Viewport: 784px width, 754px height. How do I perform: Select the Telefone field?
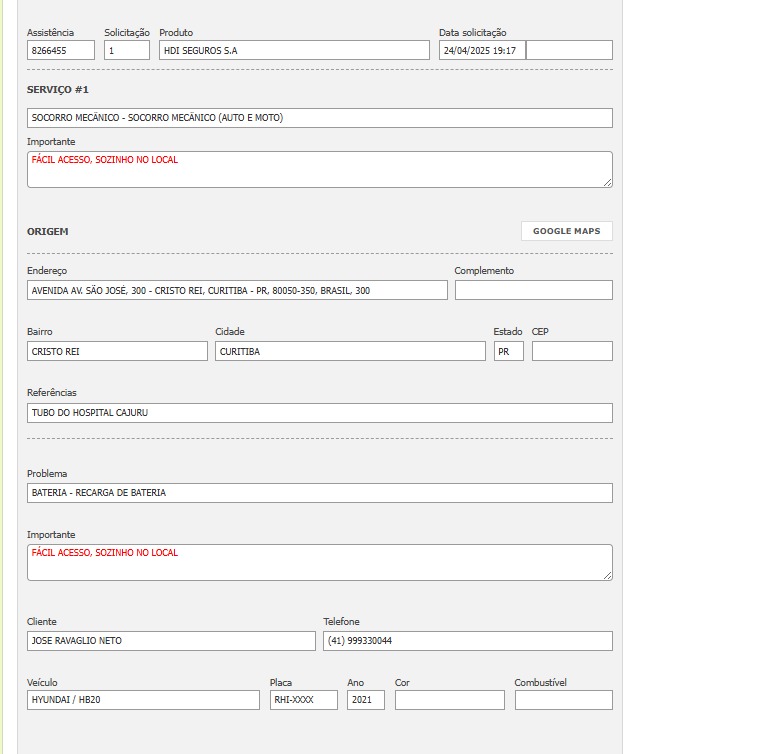467,641
